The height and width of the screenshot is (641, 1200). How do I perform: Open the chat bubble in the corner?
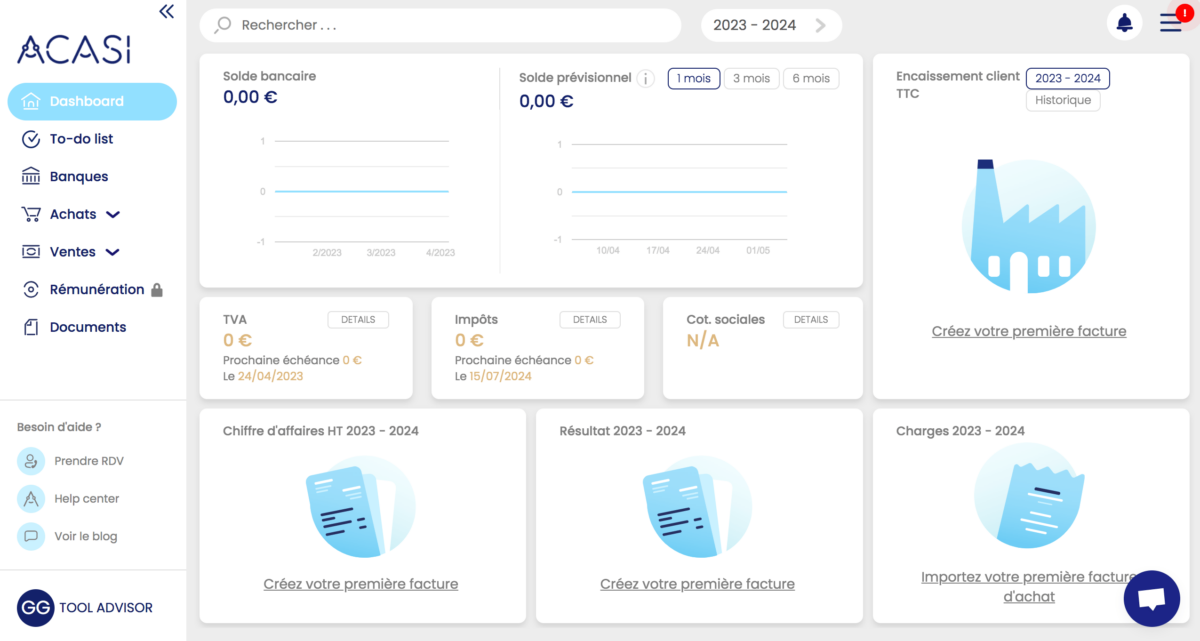(x=1152, y=598)
